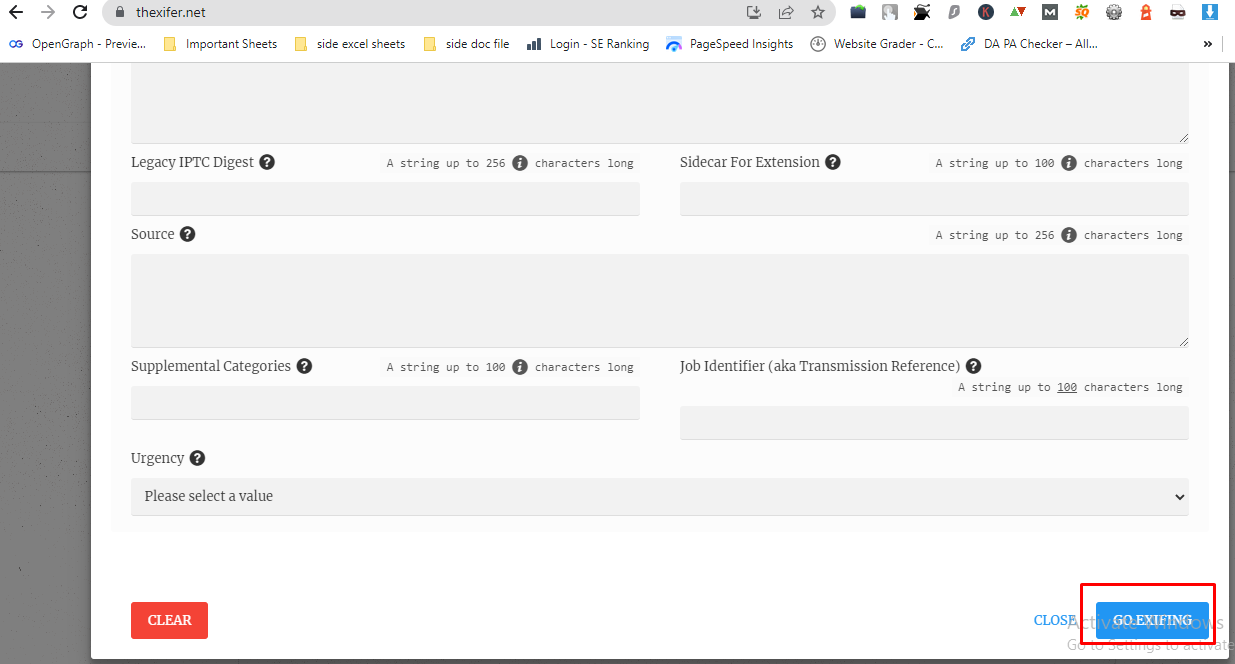Share this page via the share icon
1235x664 pixels.
[x=786, y=13]
